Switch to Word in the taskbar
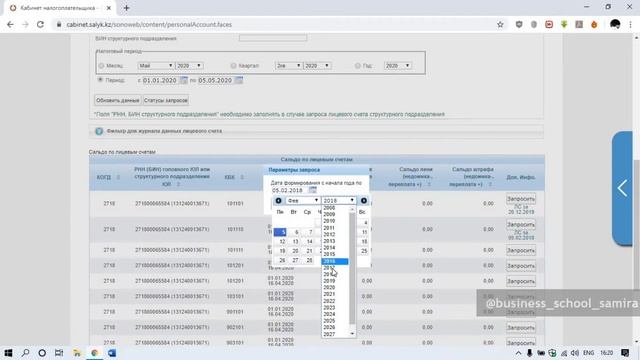640x360 pixels. click(x=112, y=353)
